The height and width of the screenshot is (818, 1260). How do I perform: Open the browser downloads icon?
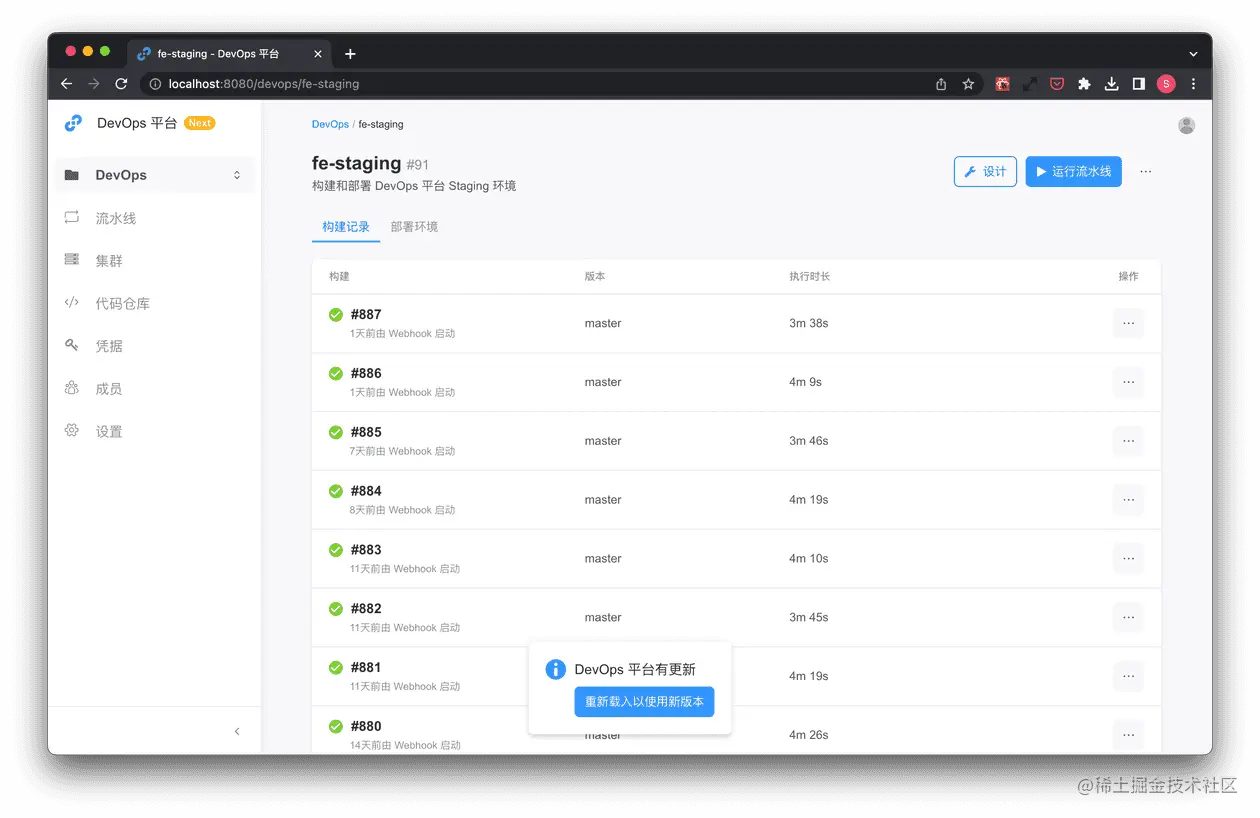coord(1111,84)
